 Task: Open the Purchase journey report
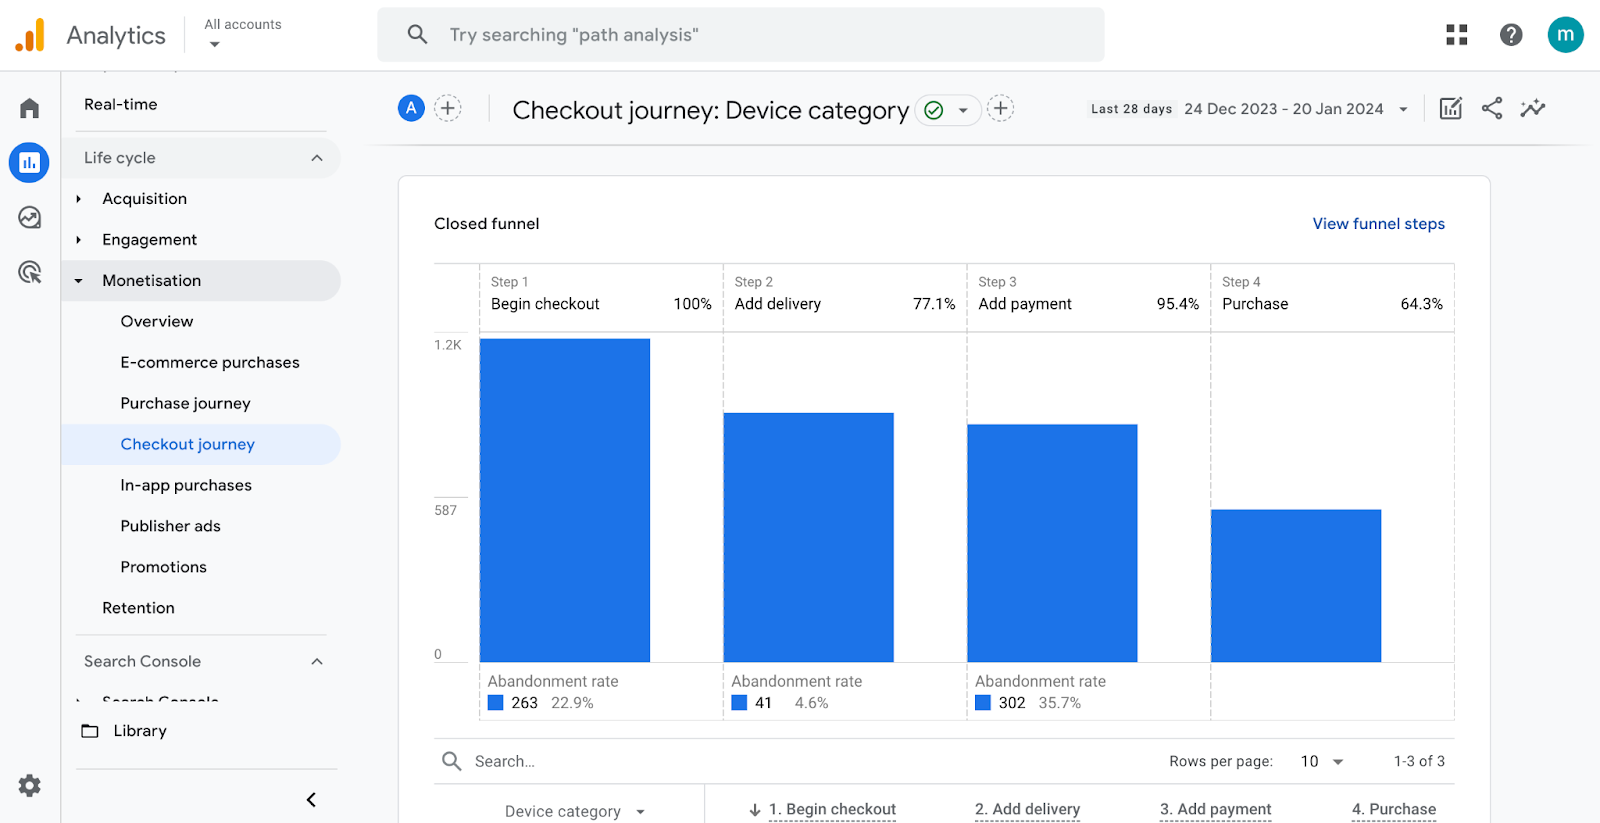point(185,403)
